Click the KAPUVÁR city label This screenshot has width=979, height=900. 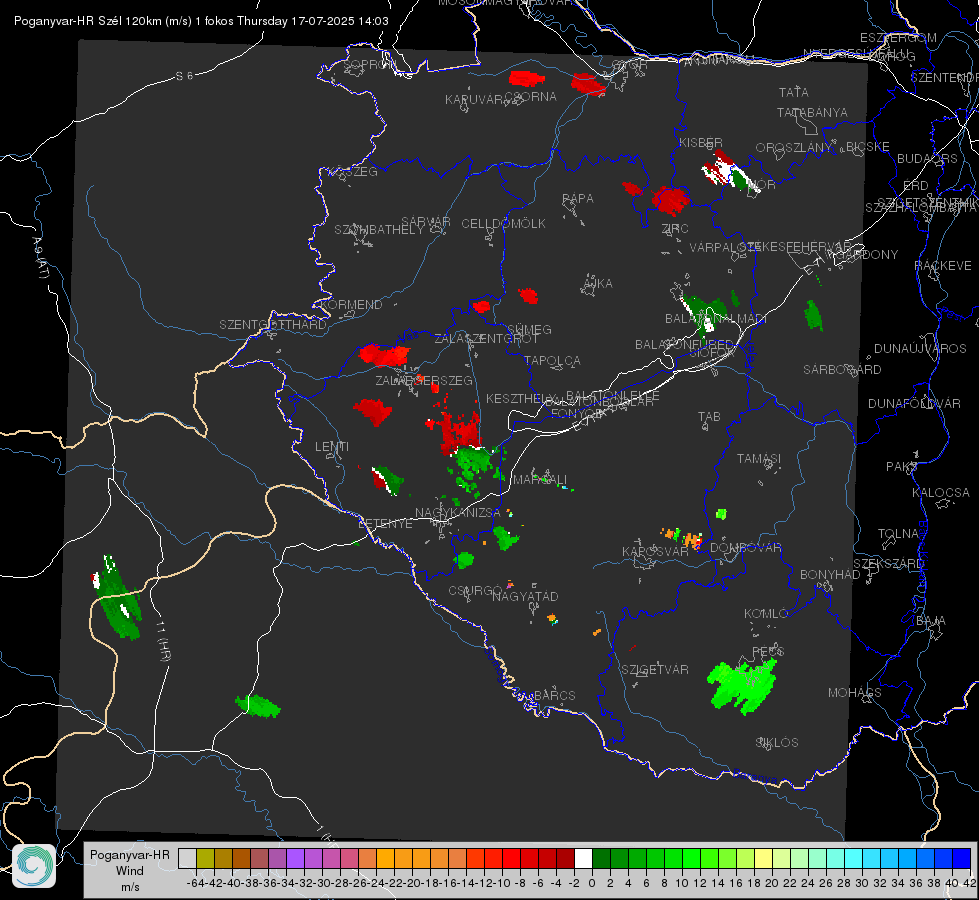tap(475, 100)
